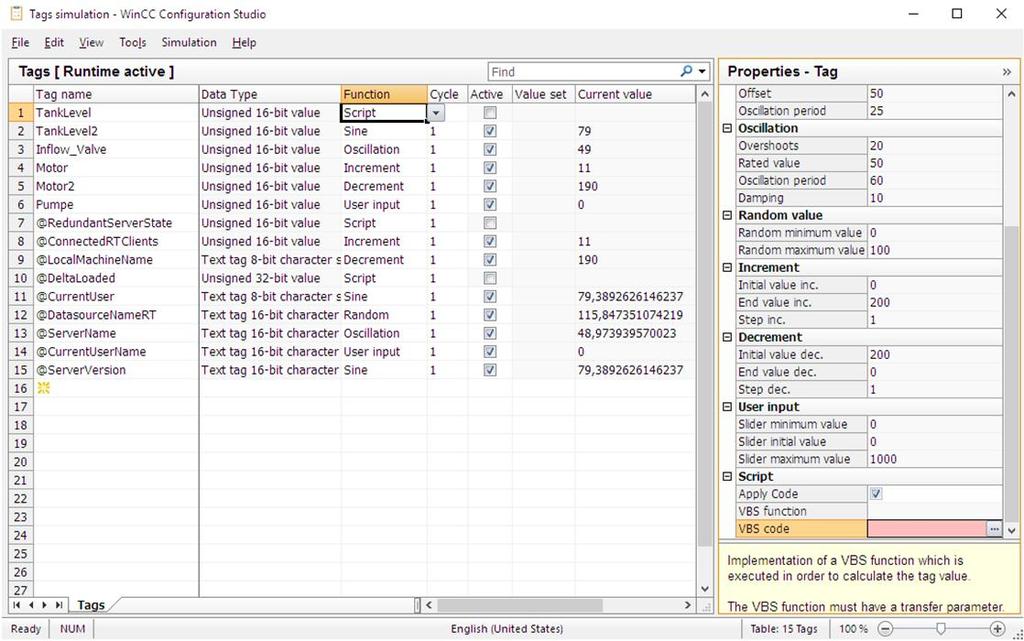The image size is (1024, 641).
Task: Enable Active checkbox for @DeltaLoaded
Action: pyautogui.click(x=490, y=278)
